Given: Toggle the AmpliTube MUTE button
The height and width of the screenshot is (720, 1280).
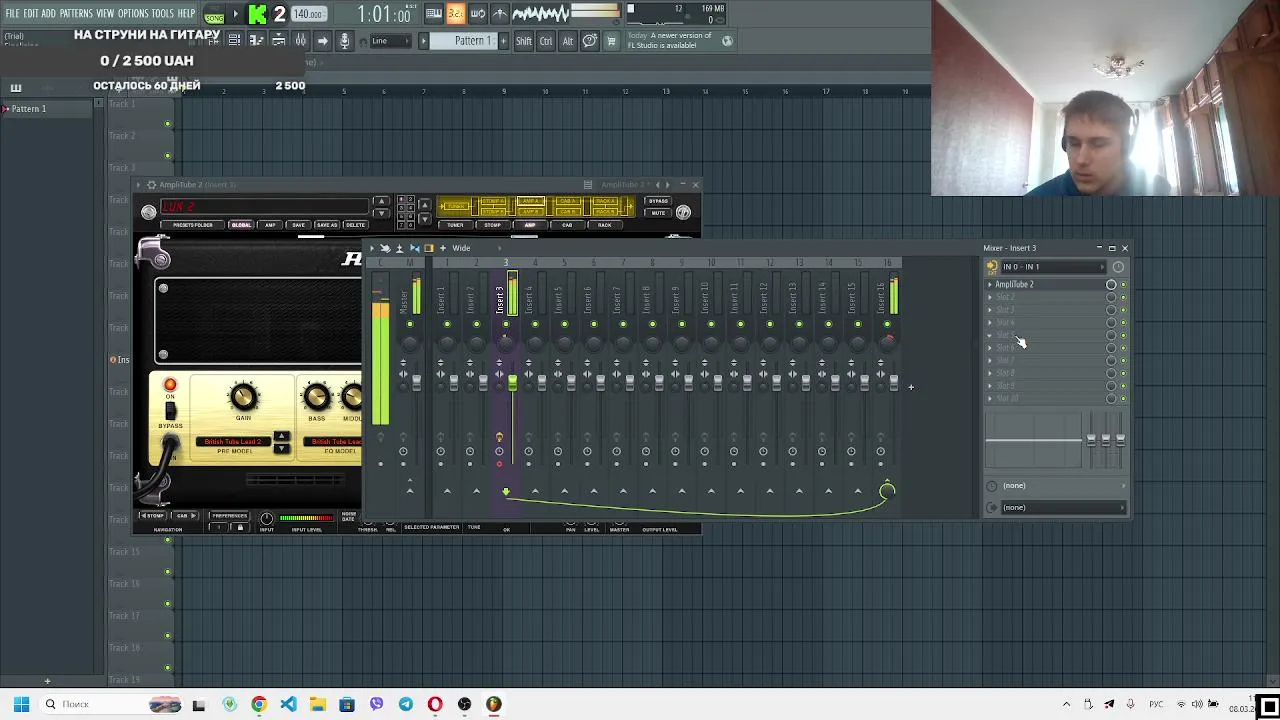Looking at the screenshot, I should [x=657, y=213].
